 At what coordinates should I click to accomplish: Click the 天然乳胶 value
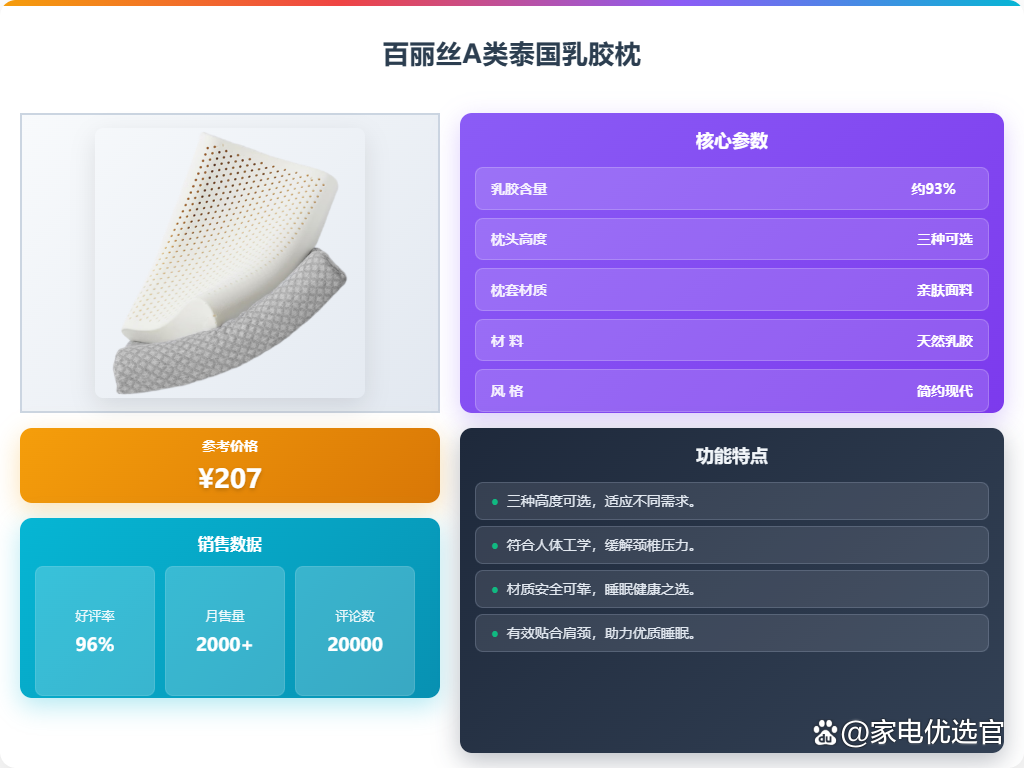coord(944,340)
